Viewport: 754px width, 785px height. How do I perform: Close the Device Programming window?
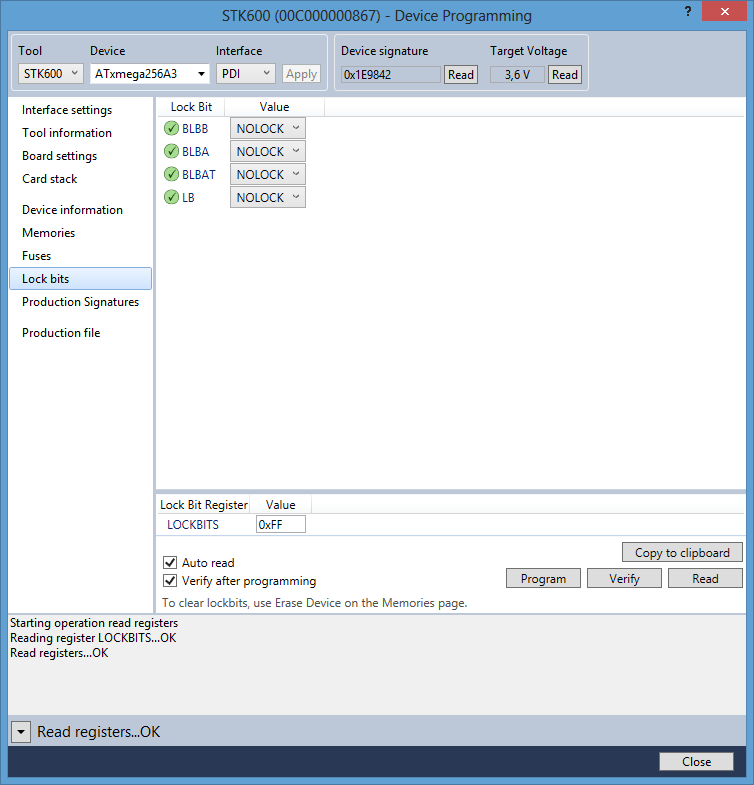(x=724, y=11)
